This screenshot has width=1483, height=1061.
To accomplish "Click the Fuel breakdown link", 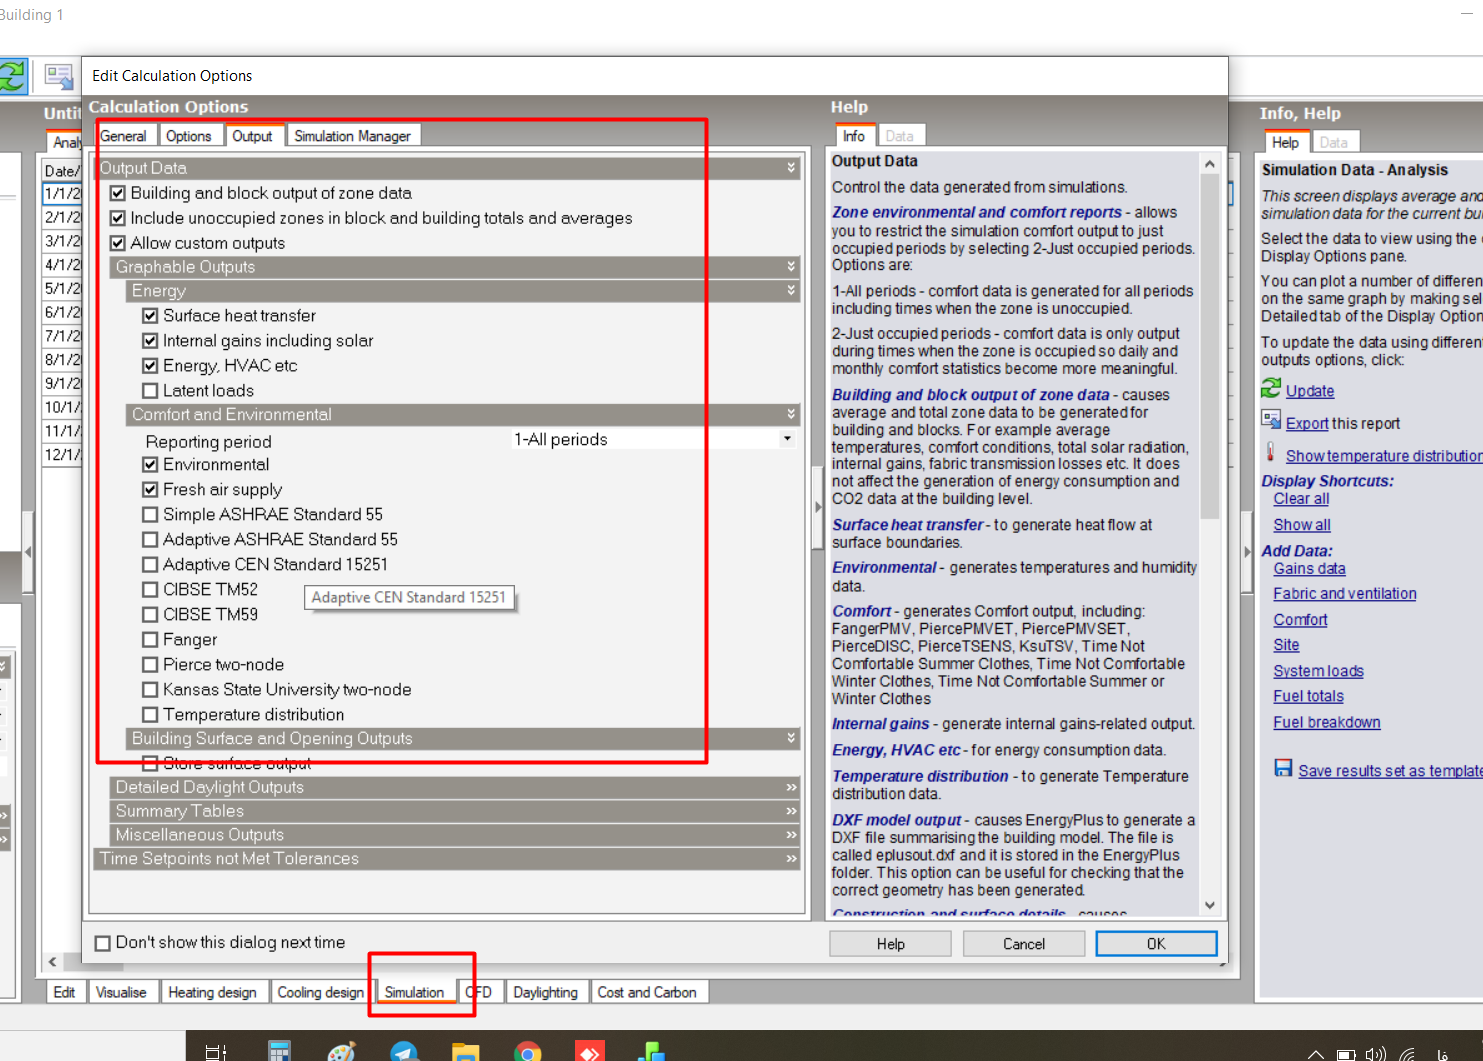I will click(1327, 723).
